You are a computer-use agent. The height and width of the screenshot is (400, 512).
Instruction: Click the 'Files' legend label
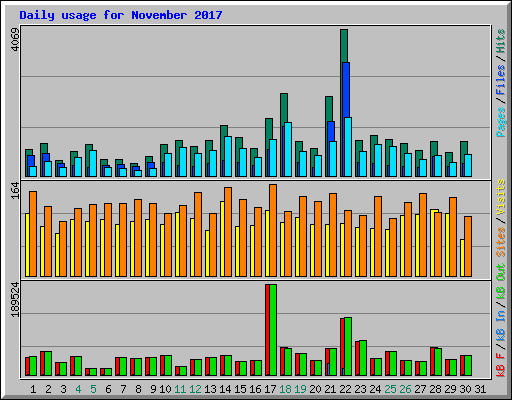501,80
